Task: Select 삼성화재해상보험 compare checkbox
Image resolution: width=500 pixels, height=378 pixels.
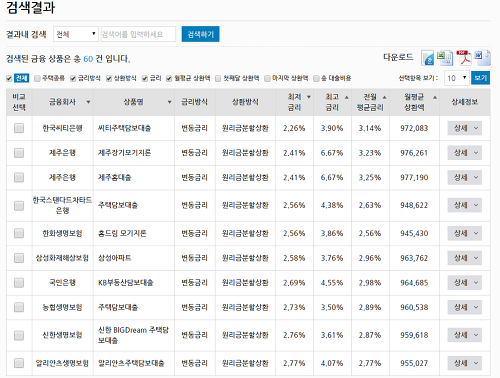Action: point(19,258)
